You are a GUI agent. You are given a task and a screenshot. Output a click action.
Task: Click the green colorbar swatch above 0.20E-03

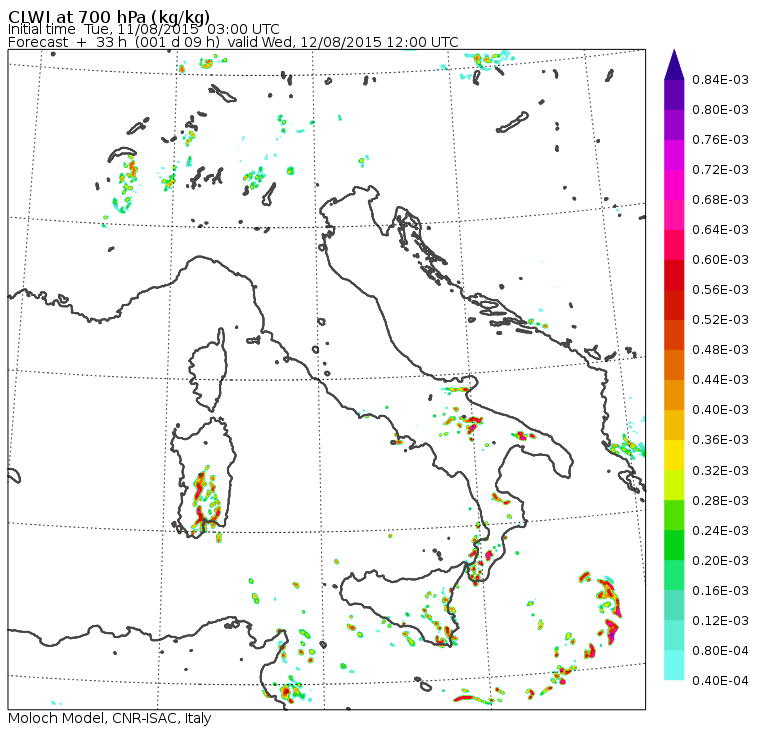674,545
